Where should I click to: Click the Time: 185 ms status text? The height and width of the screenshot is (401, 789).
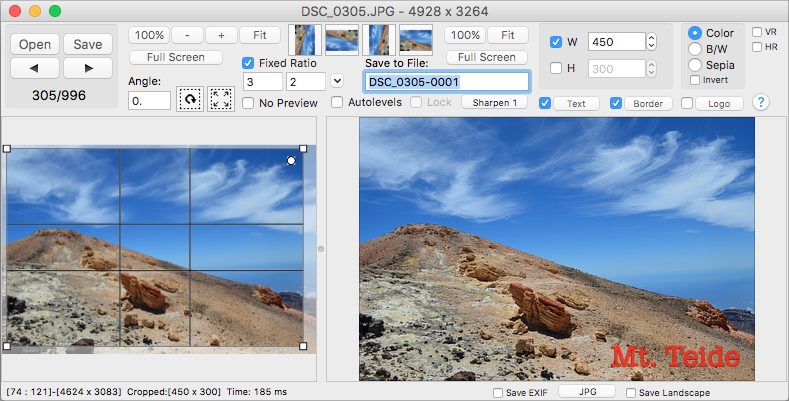pos(257,392)
